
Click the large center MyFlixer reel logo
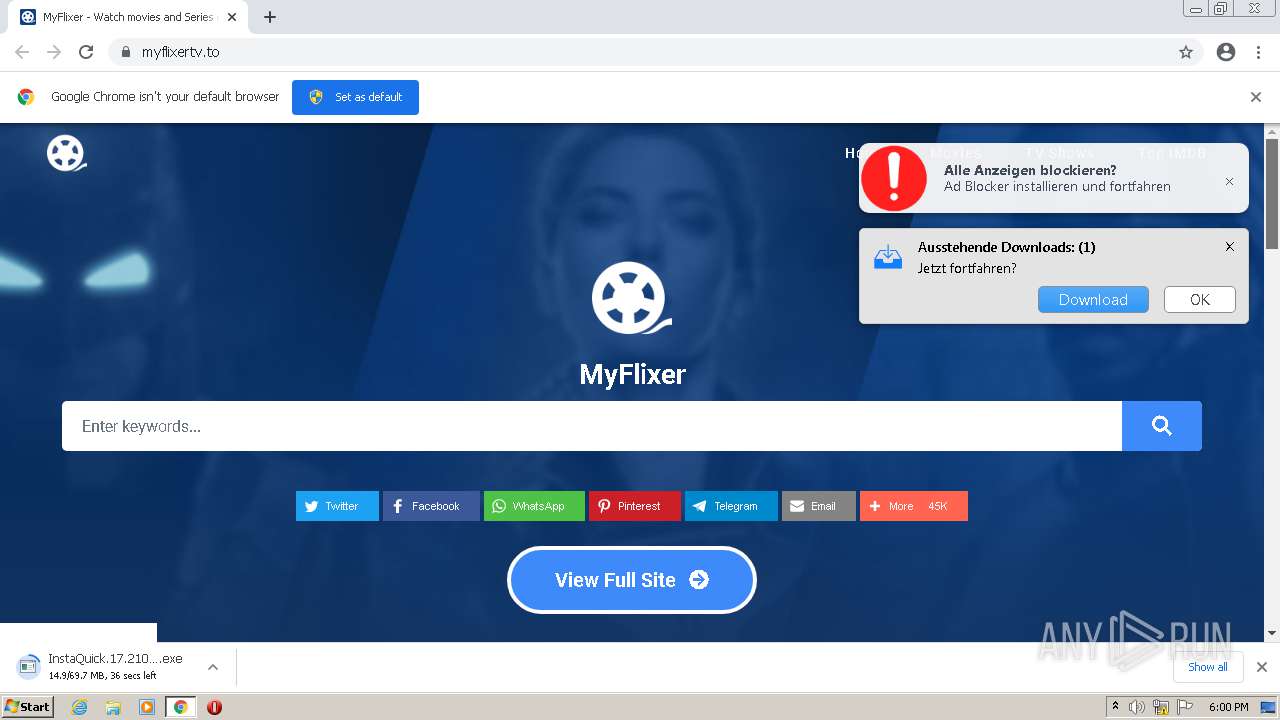coord(631,298)
